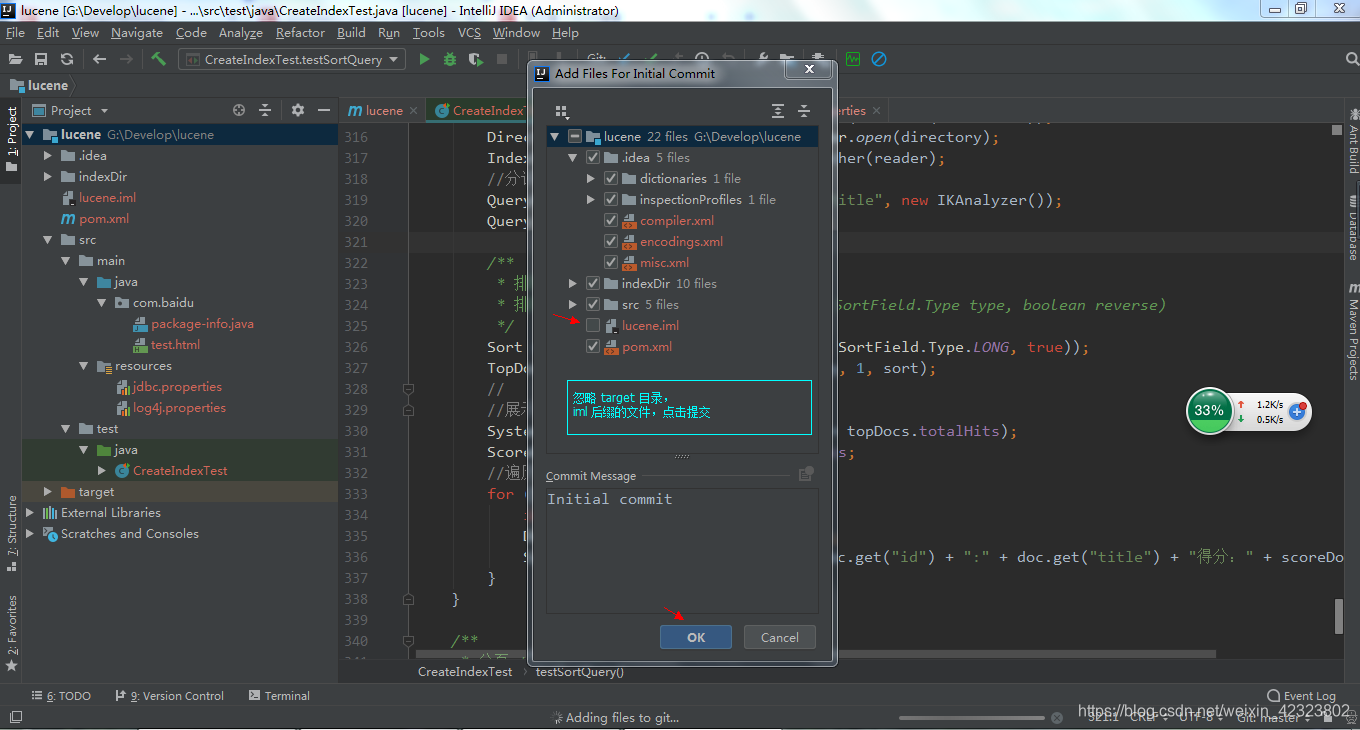Hide the Project panel with minus icon
This screenshot has width=1360, height=730.
[323, 110]
